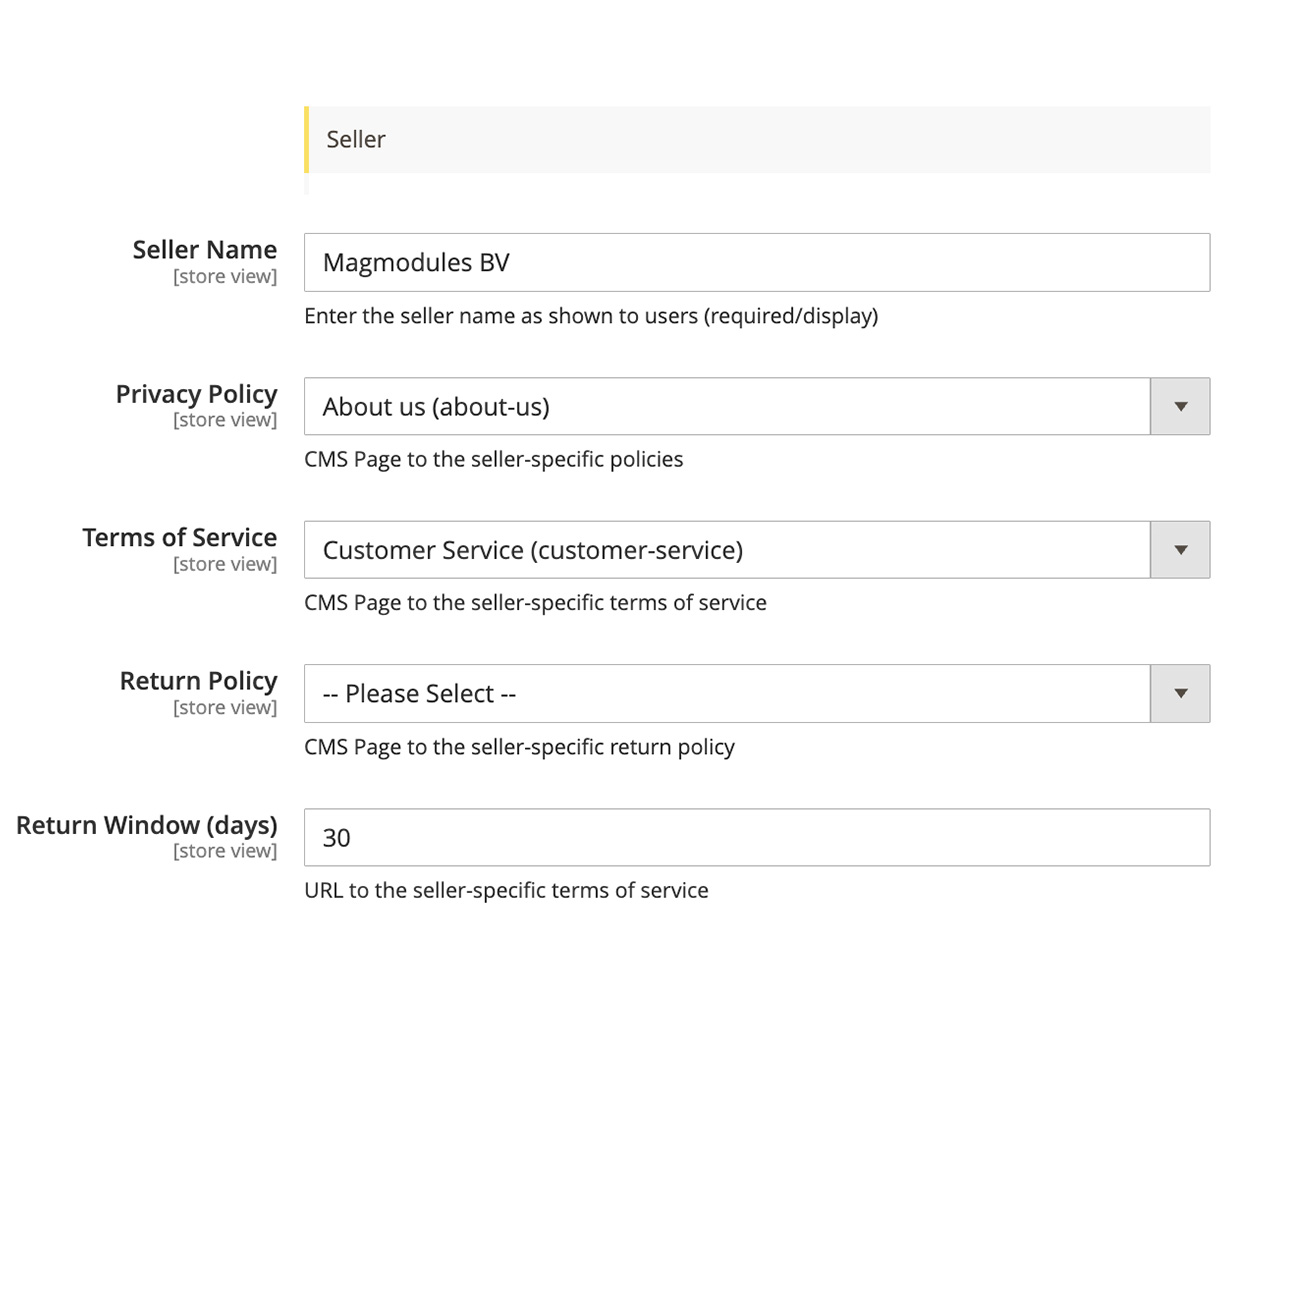1300x1300 pixels.
Task: Open the '-- Please Select --' dropdown
Action: pyautogui.click(x=726, y=693)
